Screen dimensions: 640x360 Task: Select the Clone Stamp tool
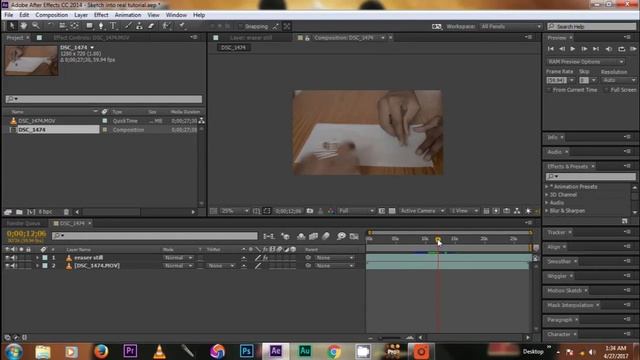(x=140, y=26)
